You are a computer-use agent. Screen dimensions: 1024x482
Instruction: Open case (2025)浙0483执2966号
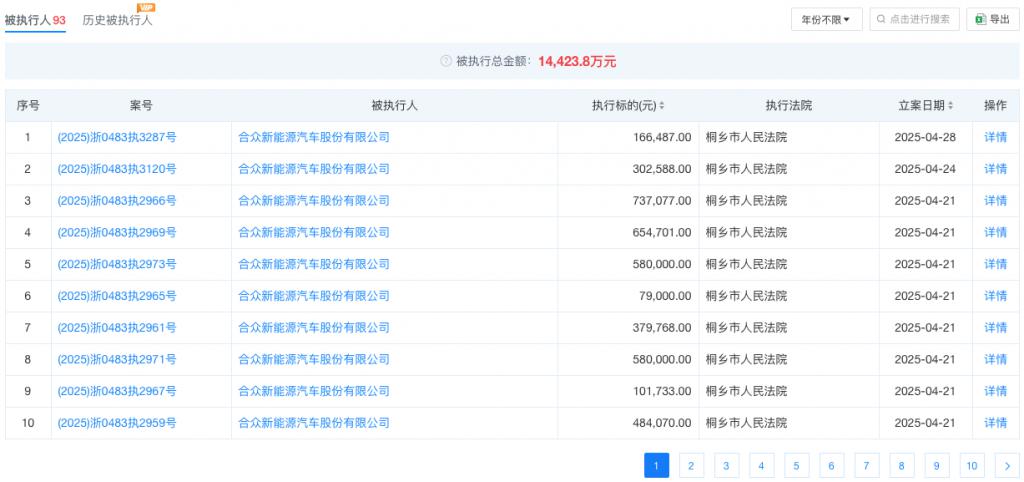coord(117,201)
